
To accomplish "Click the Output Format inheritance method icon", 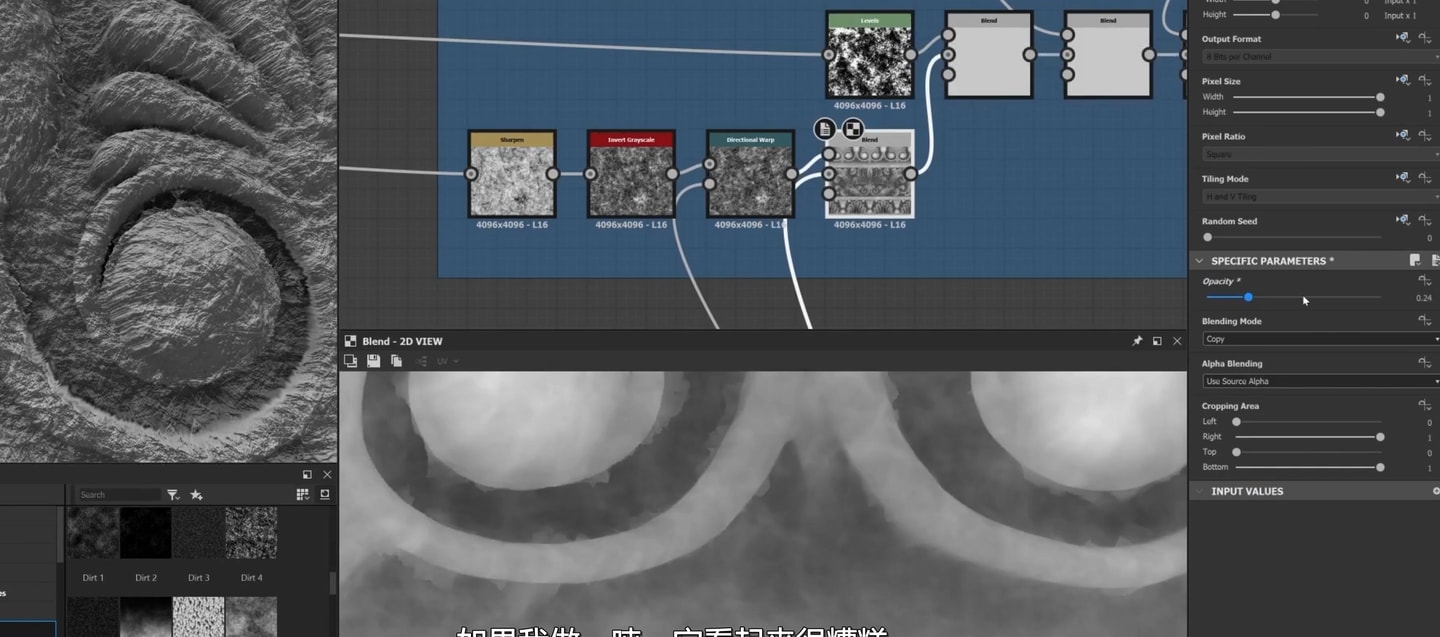I will coord(1403,38).
